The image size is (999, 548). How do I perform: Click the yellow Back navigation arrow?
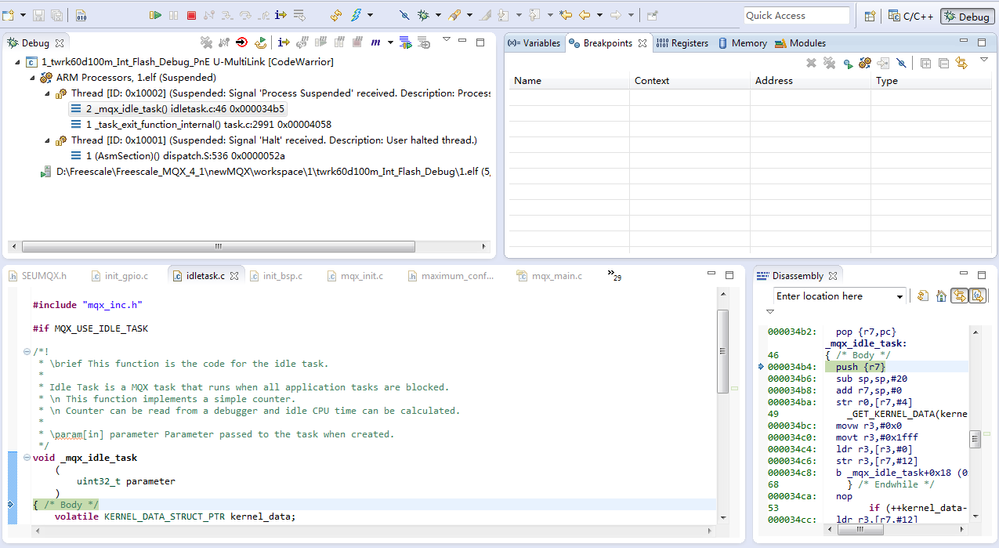[x=584, y=15]
